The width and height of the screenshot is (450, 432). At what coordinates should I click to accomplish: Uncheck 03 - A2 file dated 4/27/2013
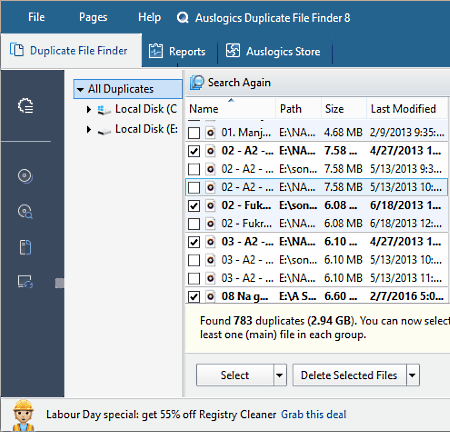pos(194,242)
